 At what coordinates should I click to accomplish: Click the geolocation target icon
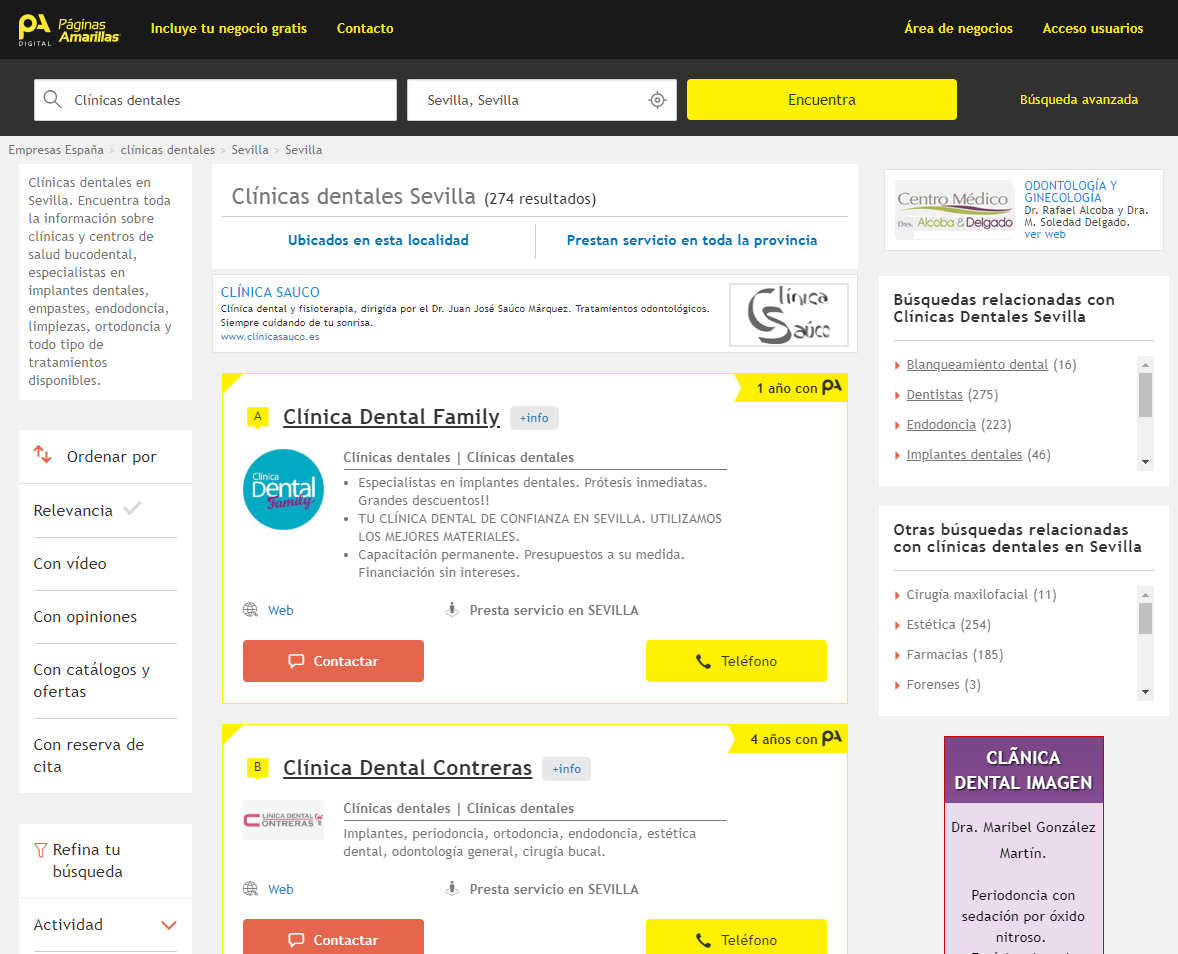[x=657, y=100]
